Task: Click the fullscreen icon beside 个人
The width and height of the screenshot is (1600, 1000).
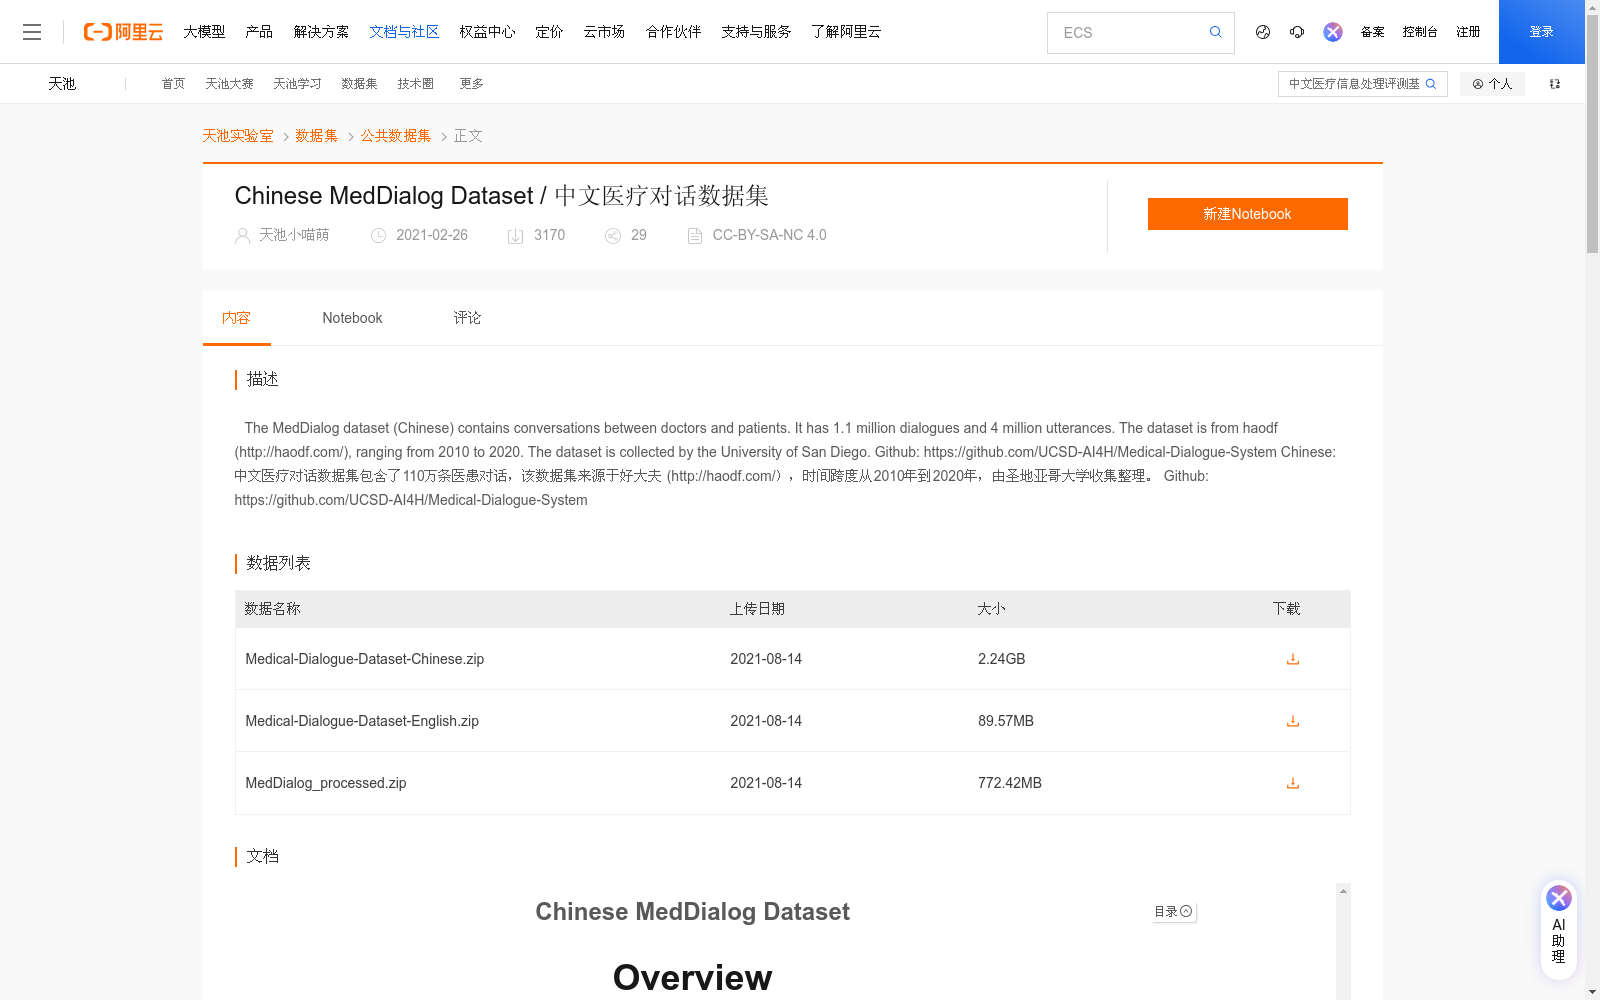Action: pos(1555,84)
